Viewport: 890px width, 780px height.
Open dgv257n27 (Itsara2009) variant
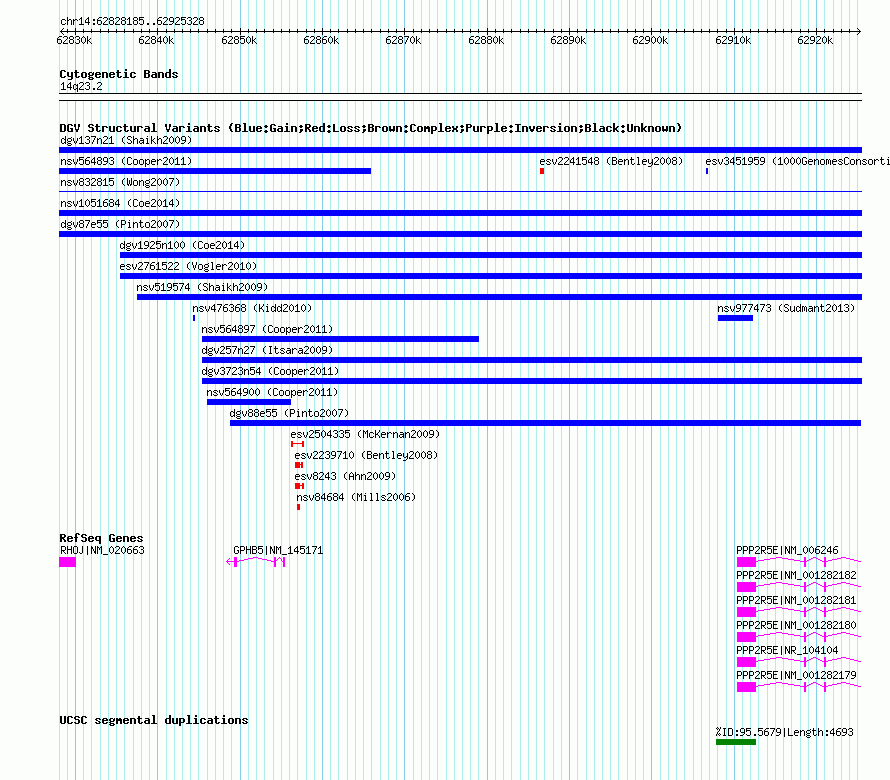tap(267, 350)
